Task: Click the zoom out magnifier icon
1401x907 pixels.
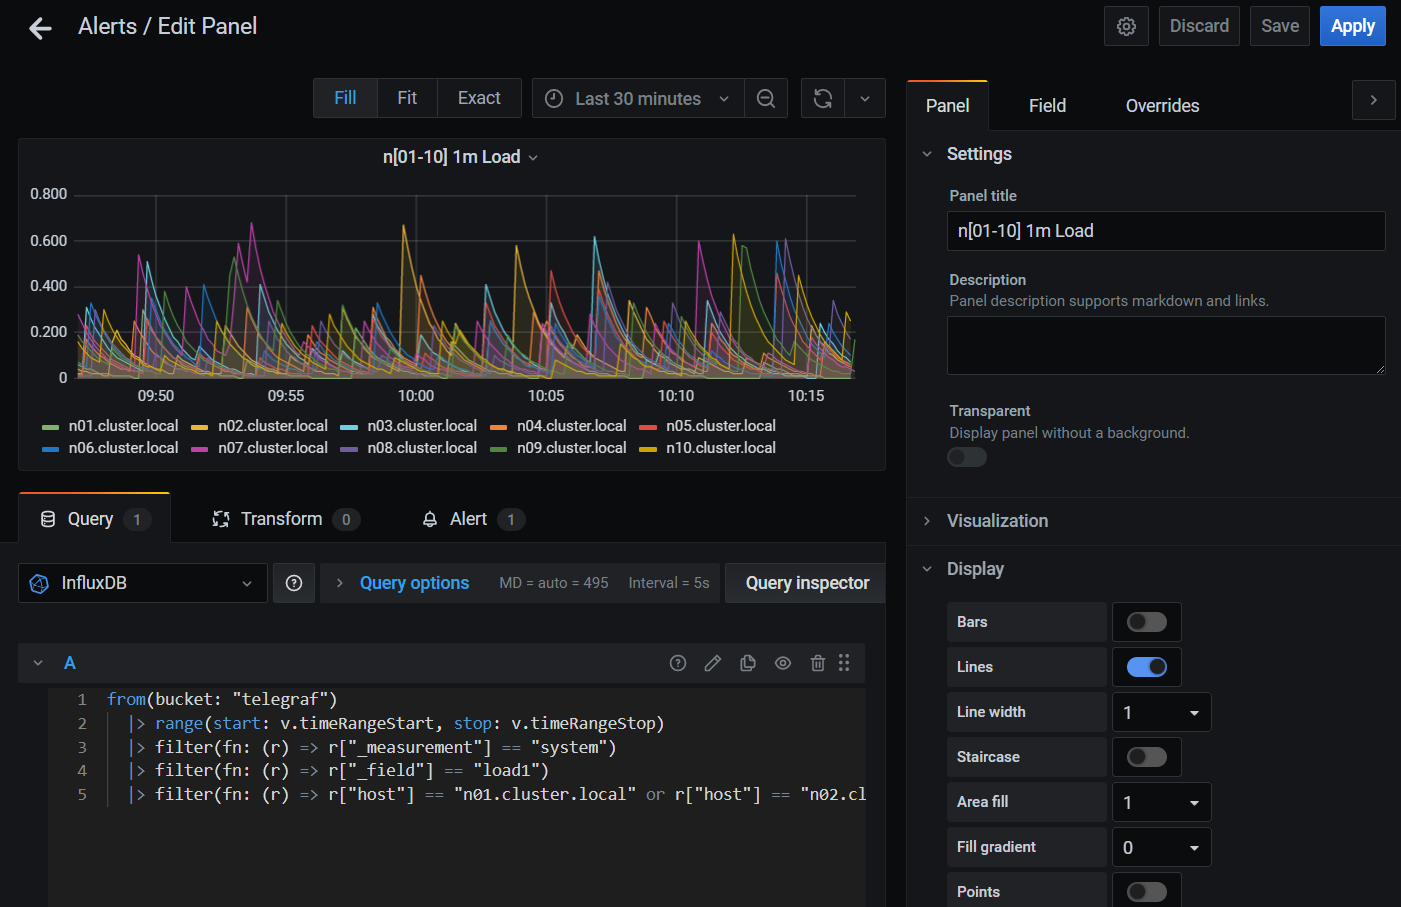Action: click(766, 98)
